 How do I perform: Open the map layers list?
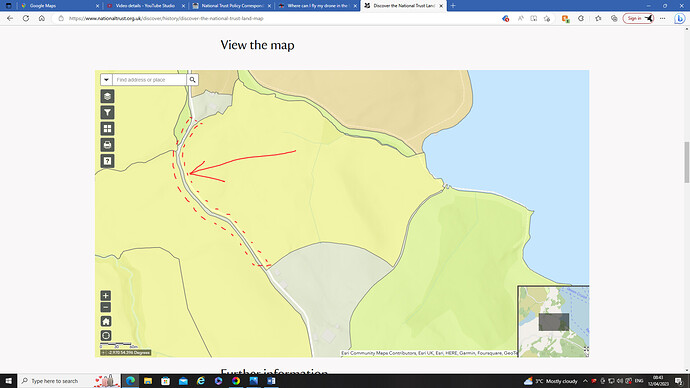(x=107, y=96)
